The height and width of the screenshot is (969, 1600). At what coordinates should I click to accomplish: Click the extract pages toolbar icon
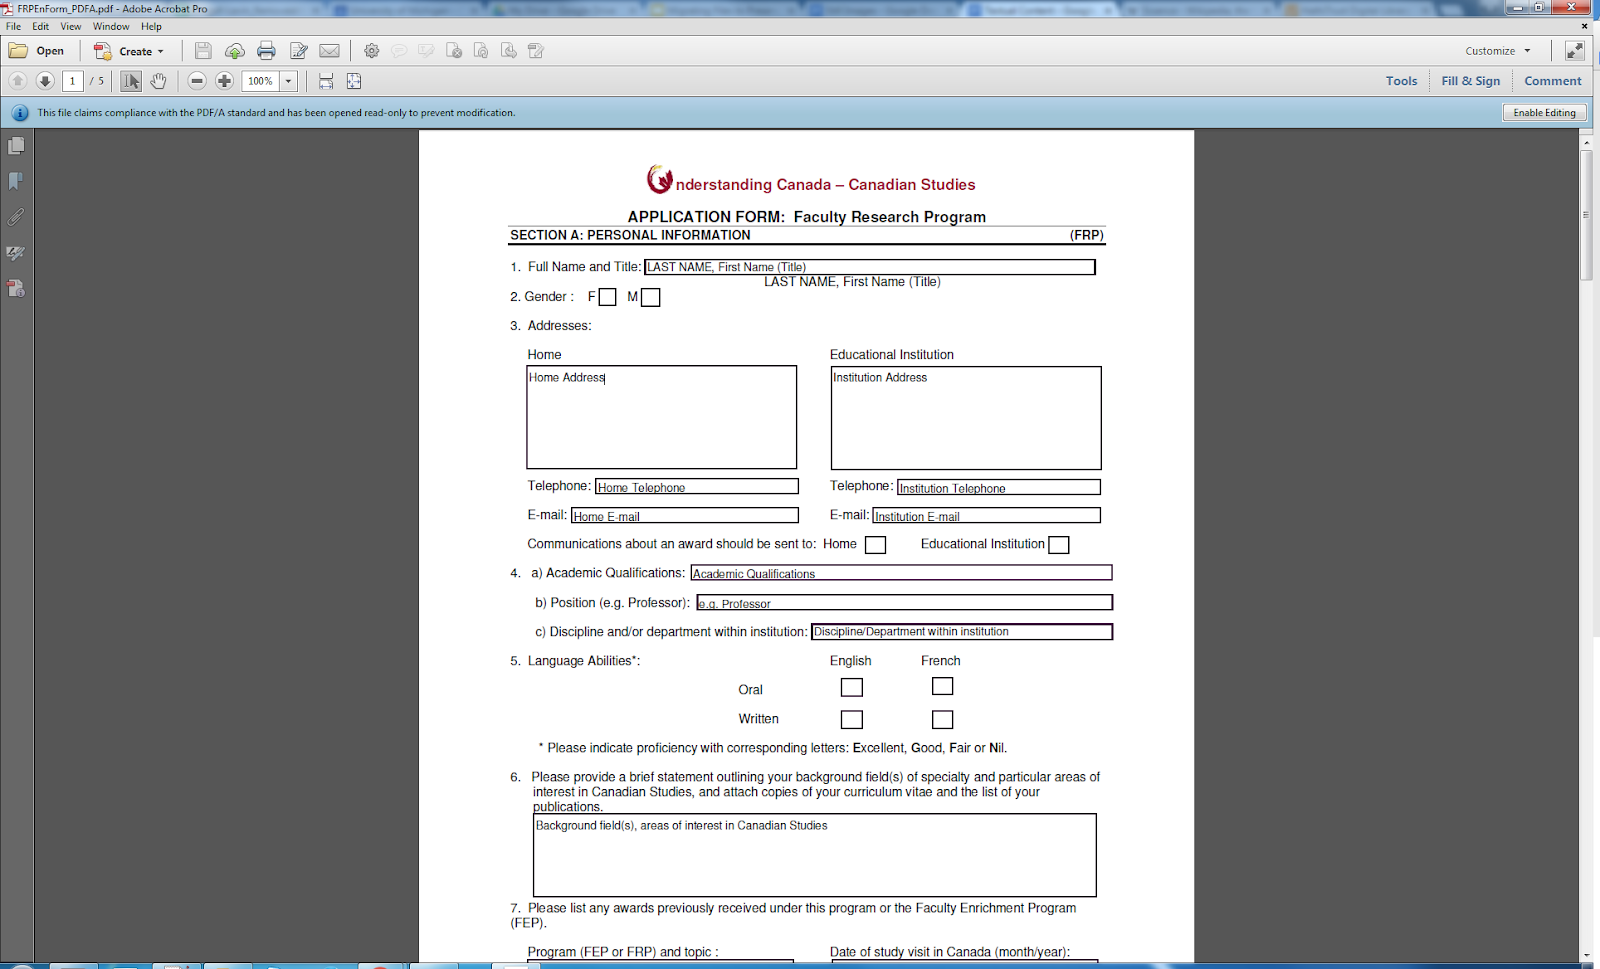tap(508, 51)
